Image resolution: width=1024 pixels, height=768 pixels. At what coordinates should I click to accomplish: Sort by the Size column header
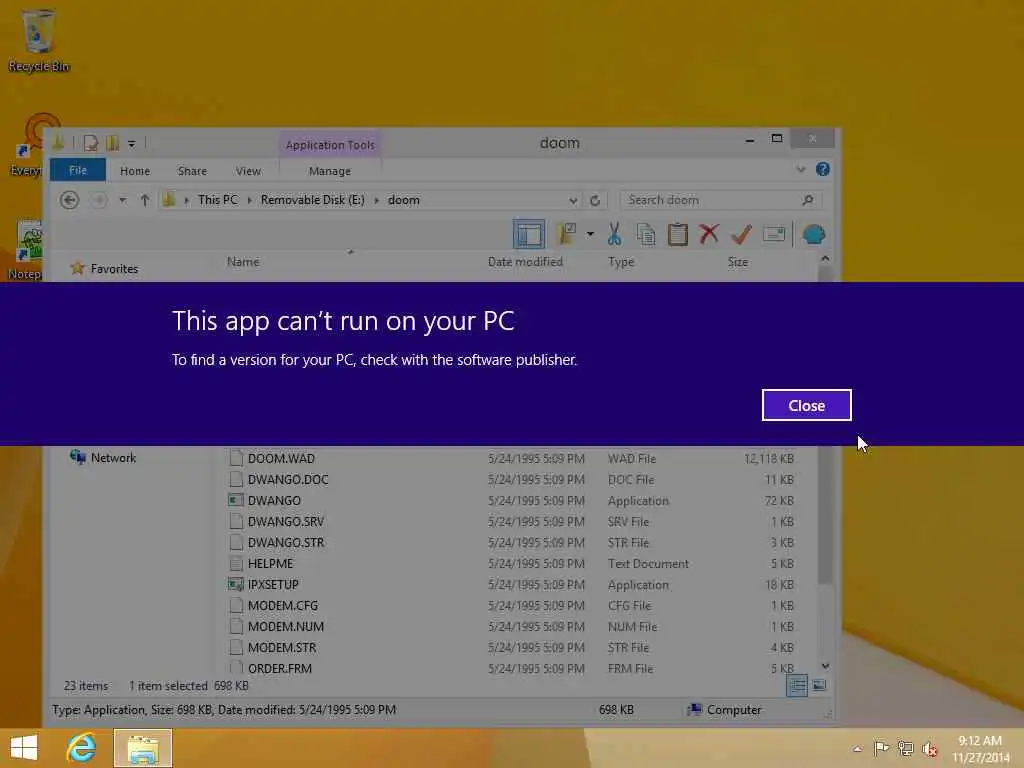coord(737,261)
